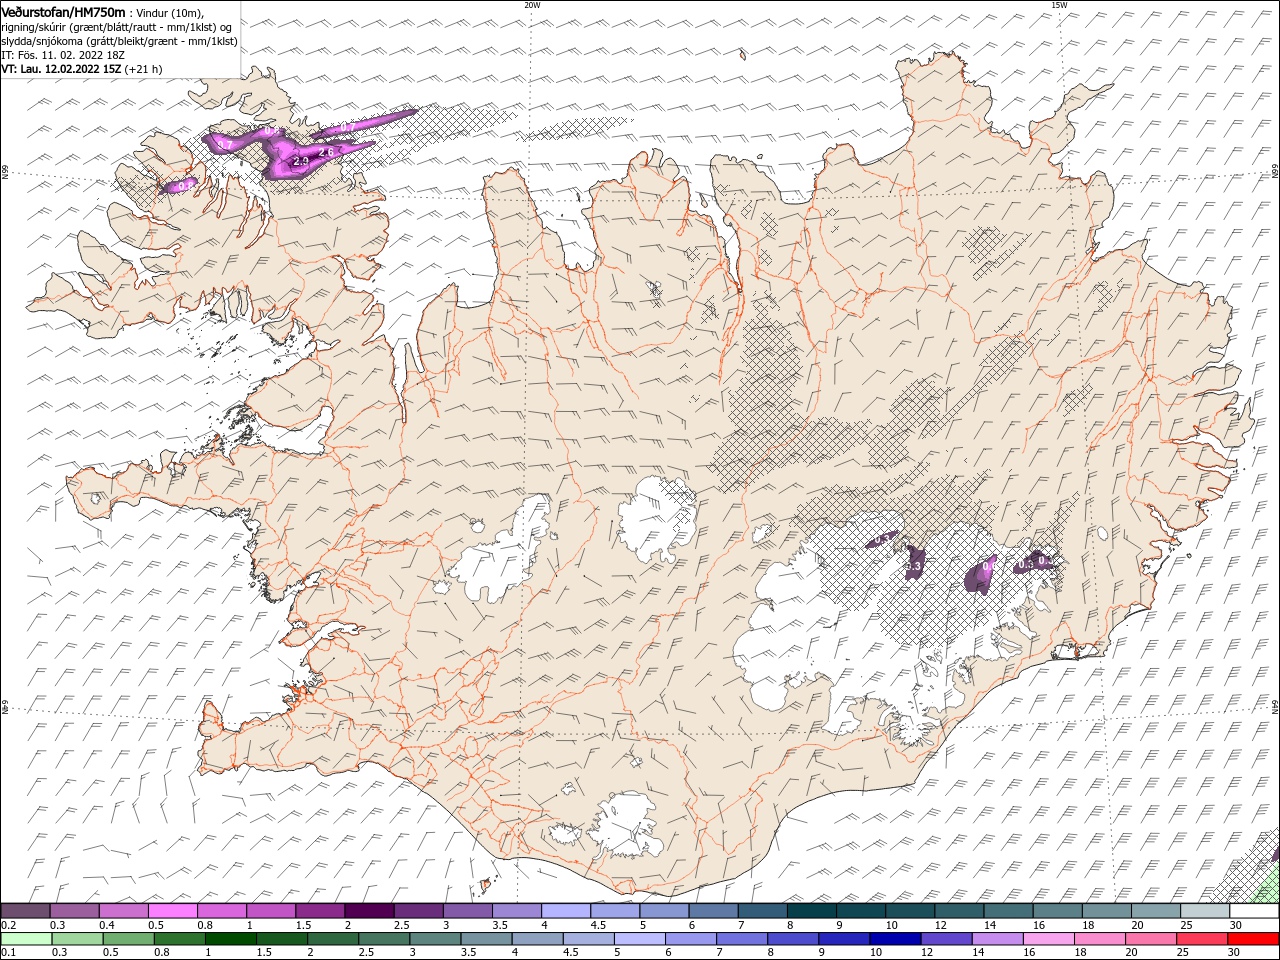The height and width of the screenshot is (960, 1280).
Task: Select the 25 red swatch, lower rain scale
Action: tap(1200, 938)
